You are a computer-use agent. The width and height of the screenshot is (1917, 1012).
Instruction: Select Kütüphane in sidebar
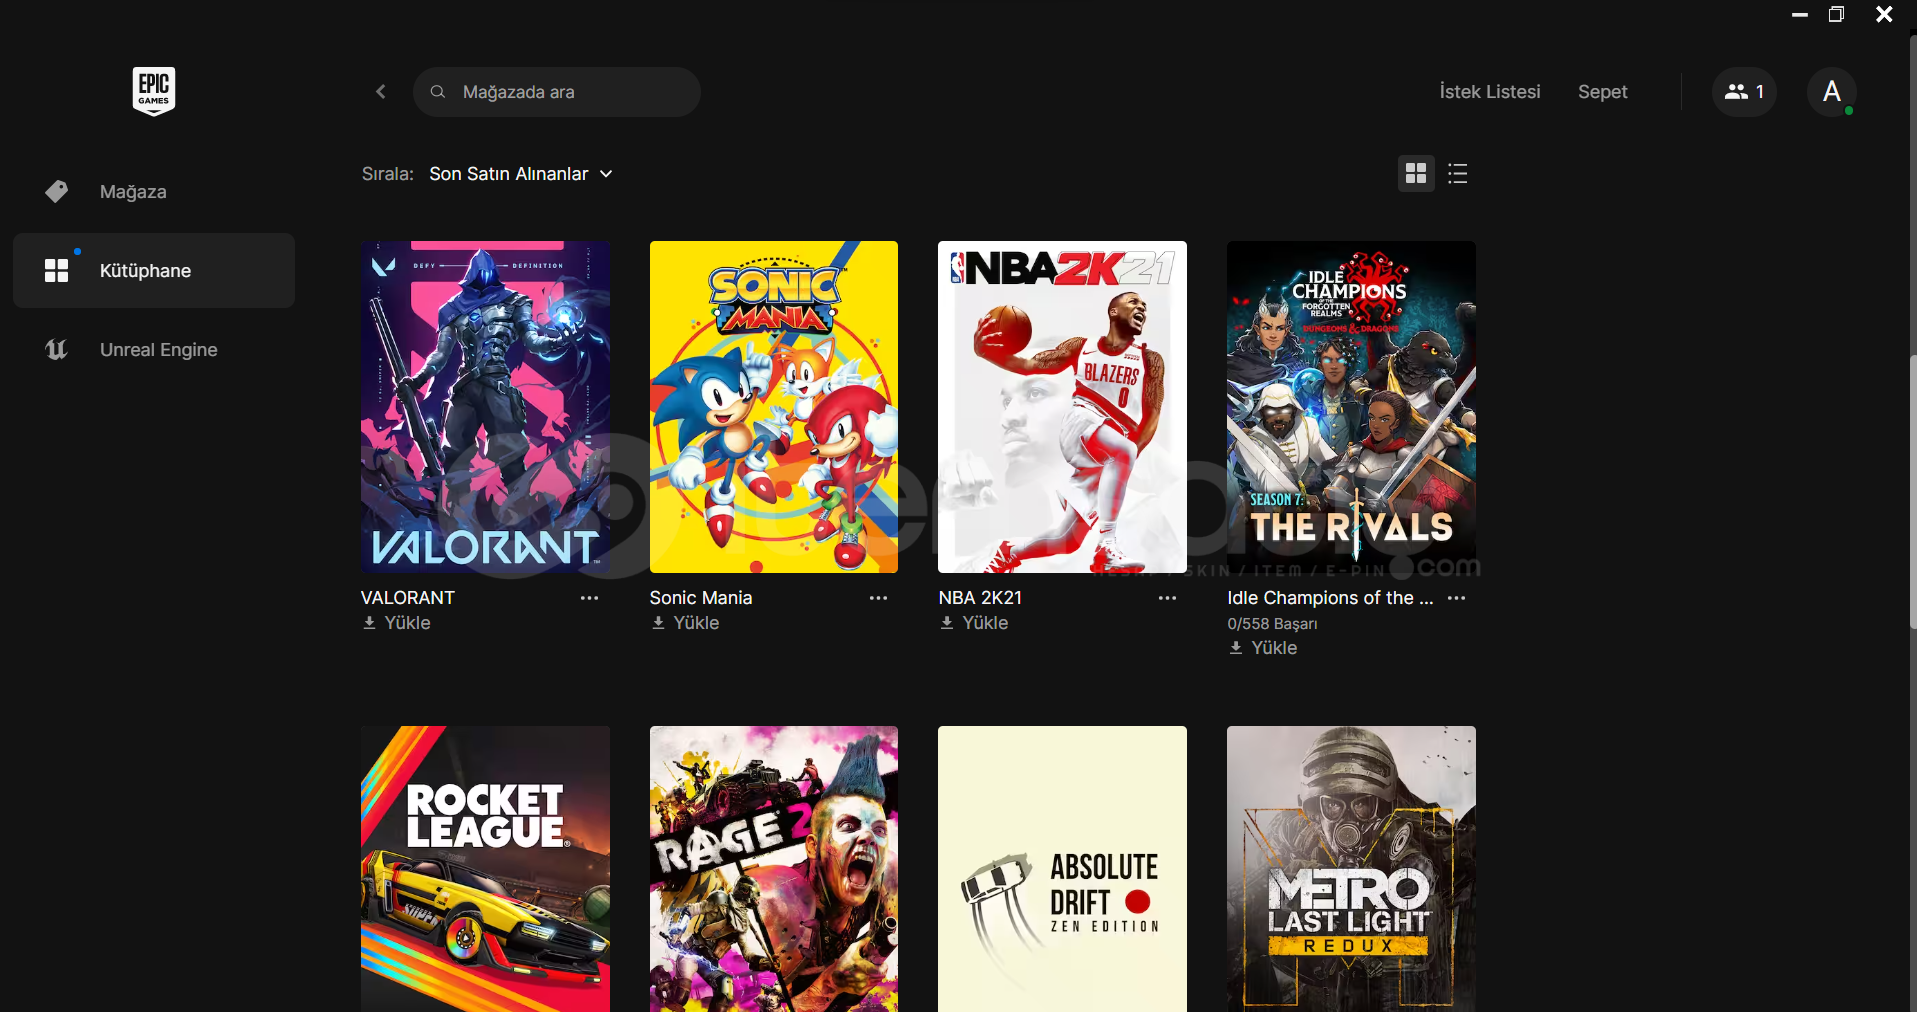pyautogui.click(x=154, y=270)
